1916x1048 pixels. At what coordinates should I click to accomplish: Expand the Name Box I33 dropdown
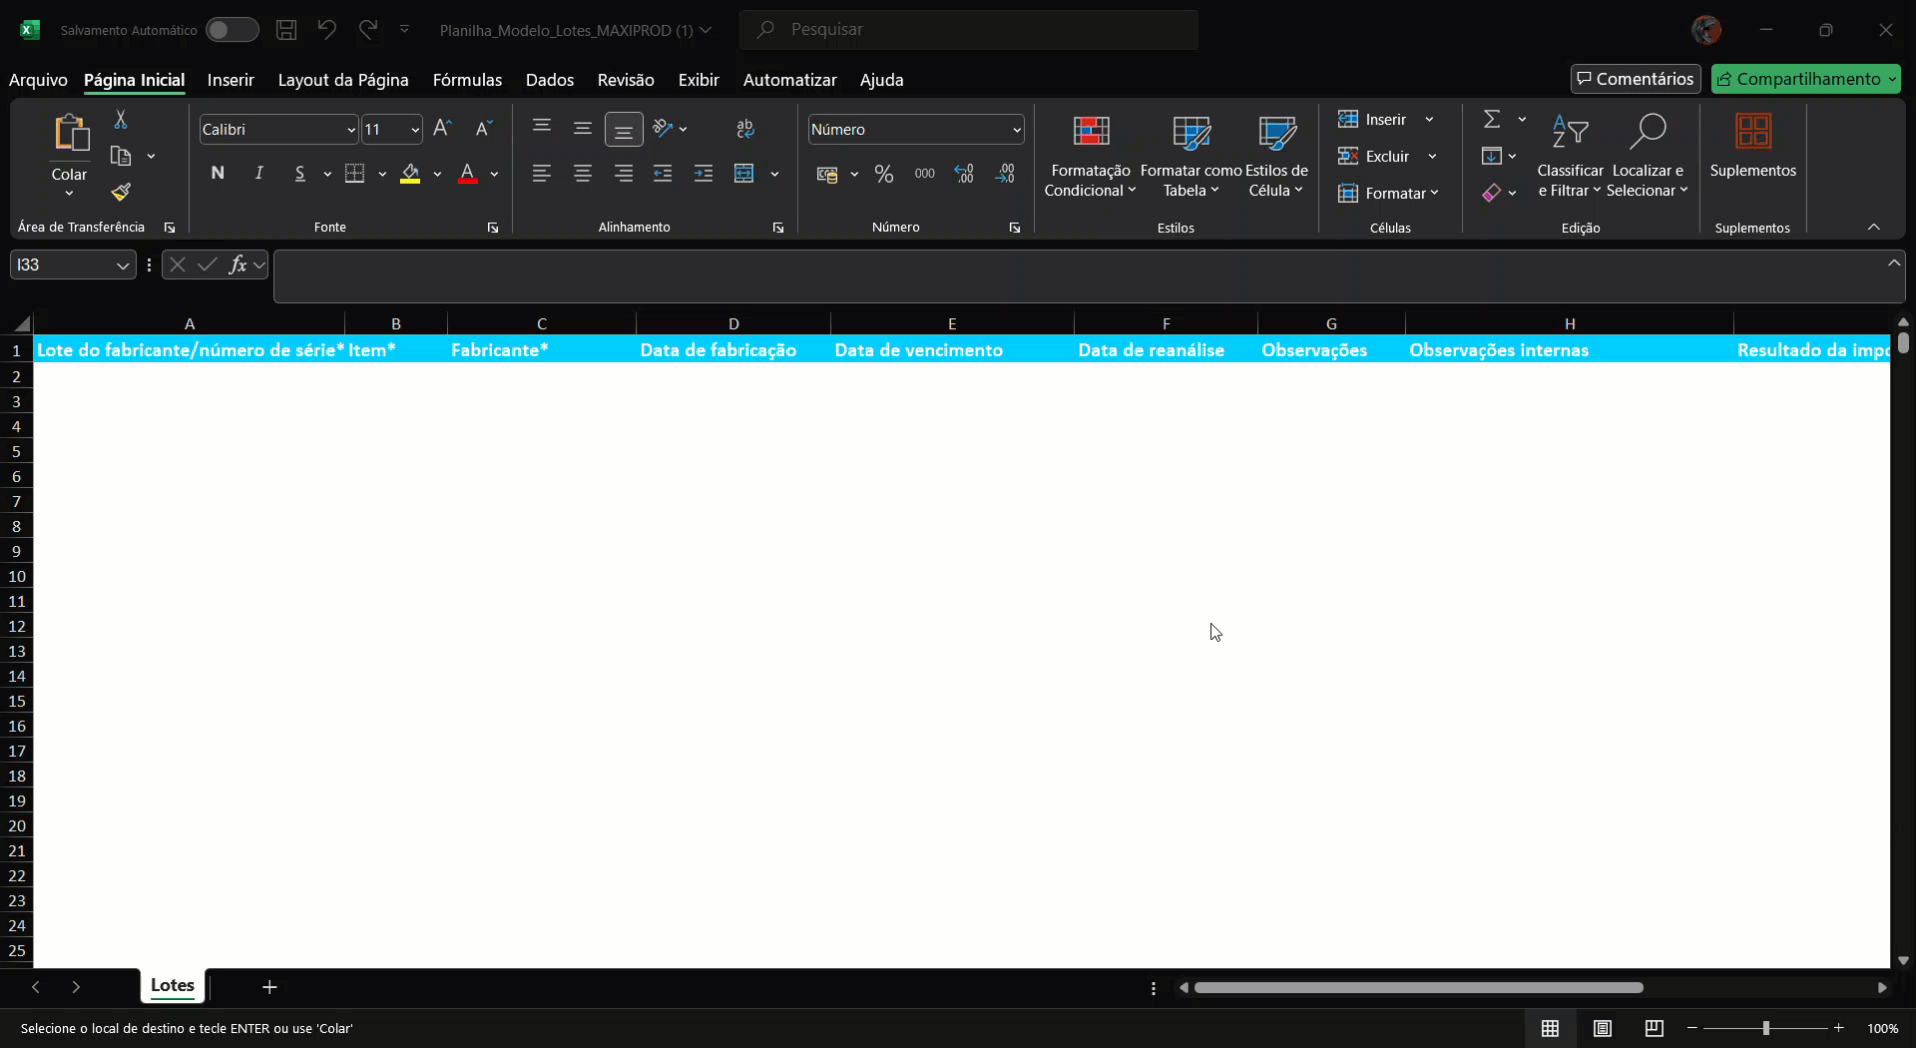click(x=122, y=265)
